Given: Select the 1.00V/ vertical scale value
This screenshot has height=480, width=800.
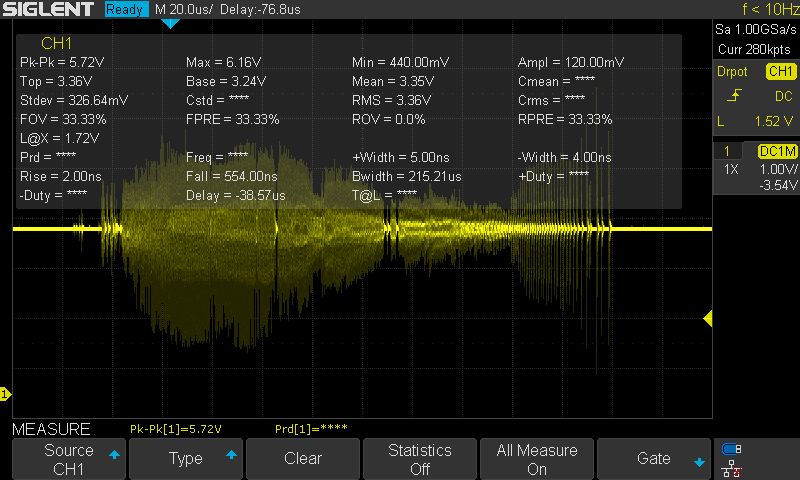Looking at the screenshot, I should click(x=778, y=169).
